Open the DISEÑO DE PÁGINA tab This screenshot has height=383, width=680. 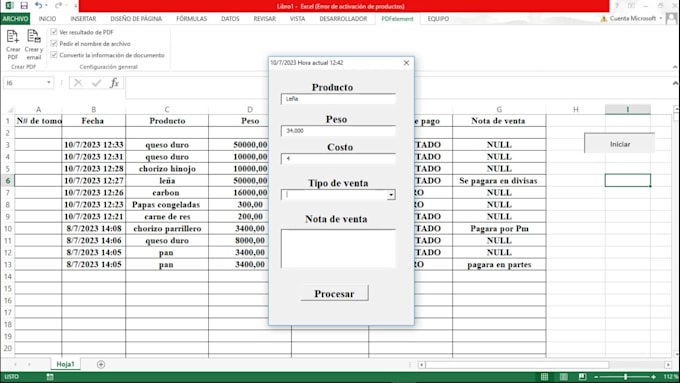click(x=136, y=19)
